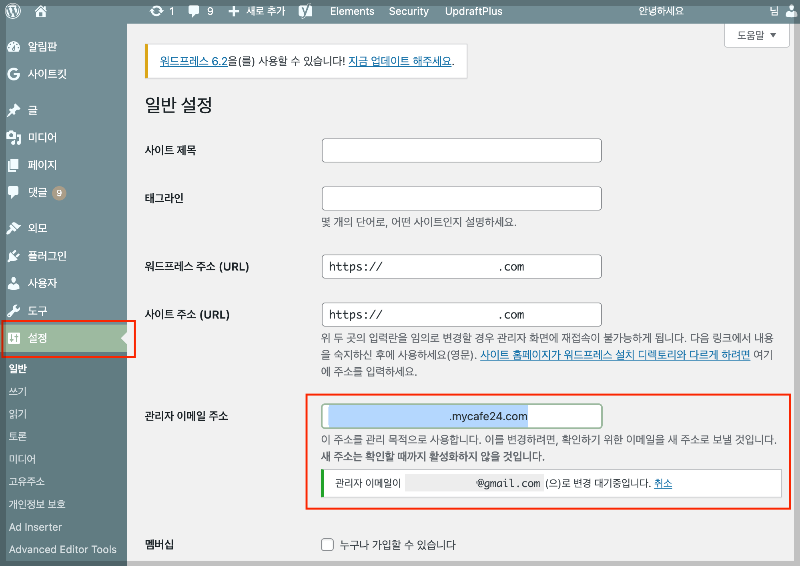Click 취소 to cancel email change
Viewport: 800px width, 566px height.
tap(663, 483)
